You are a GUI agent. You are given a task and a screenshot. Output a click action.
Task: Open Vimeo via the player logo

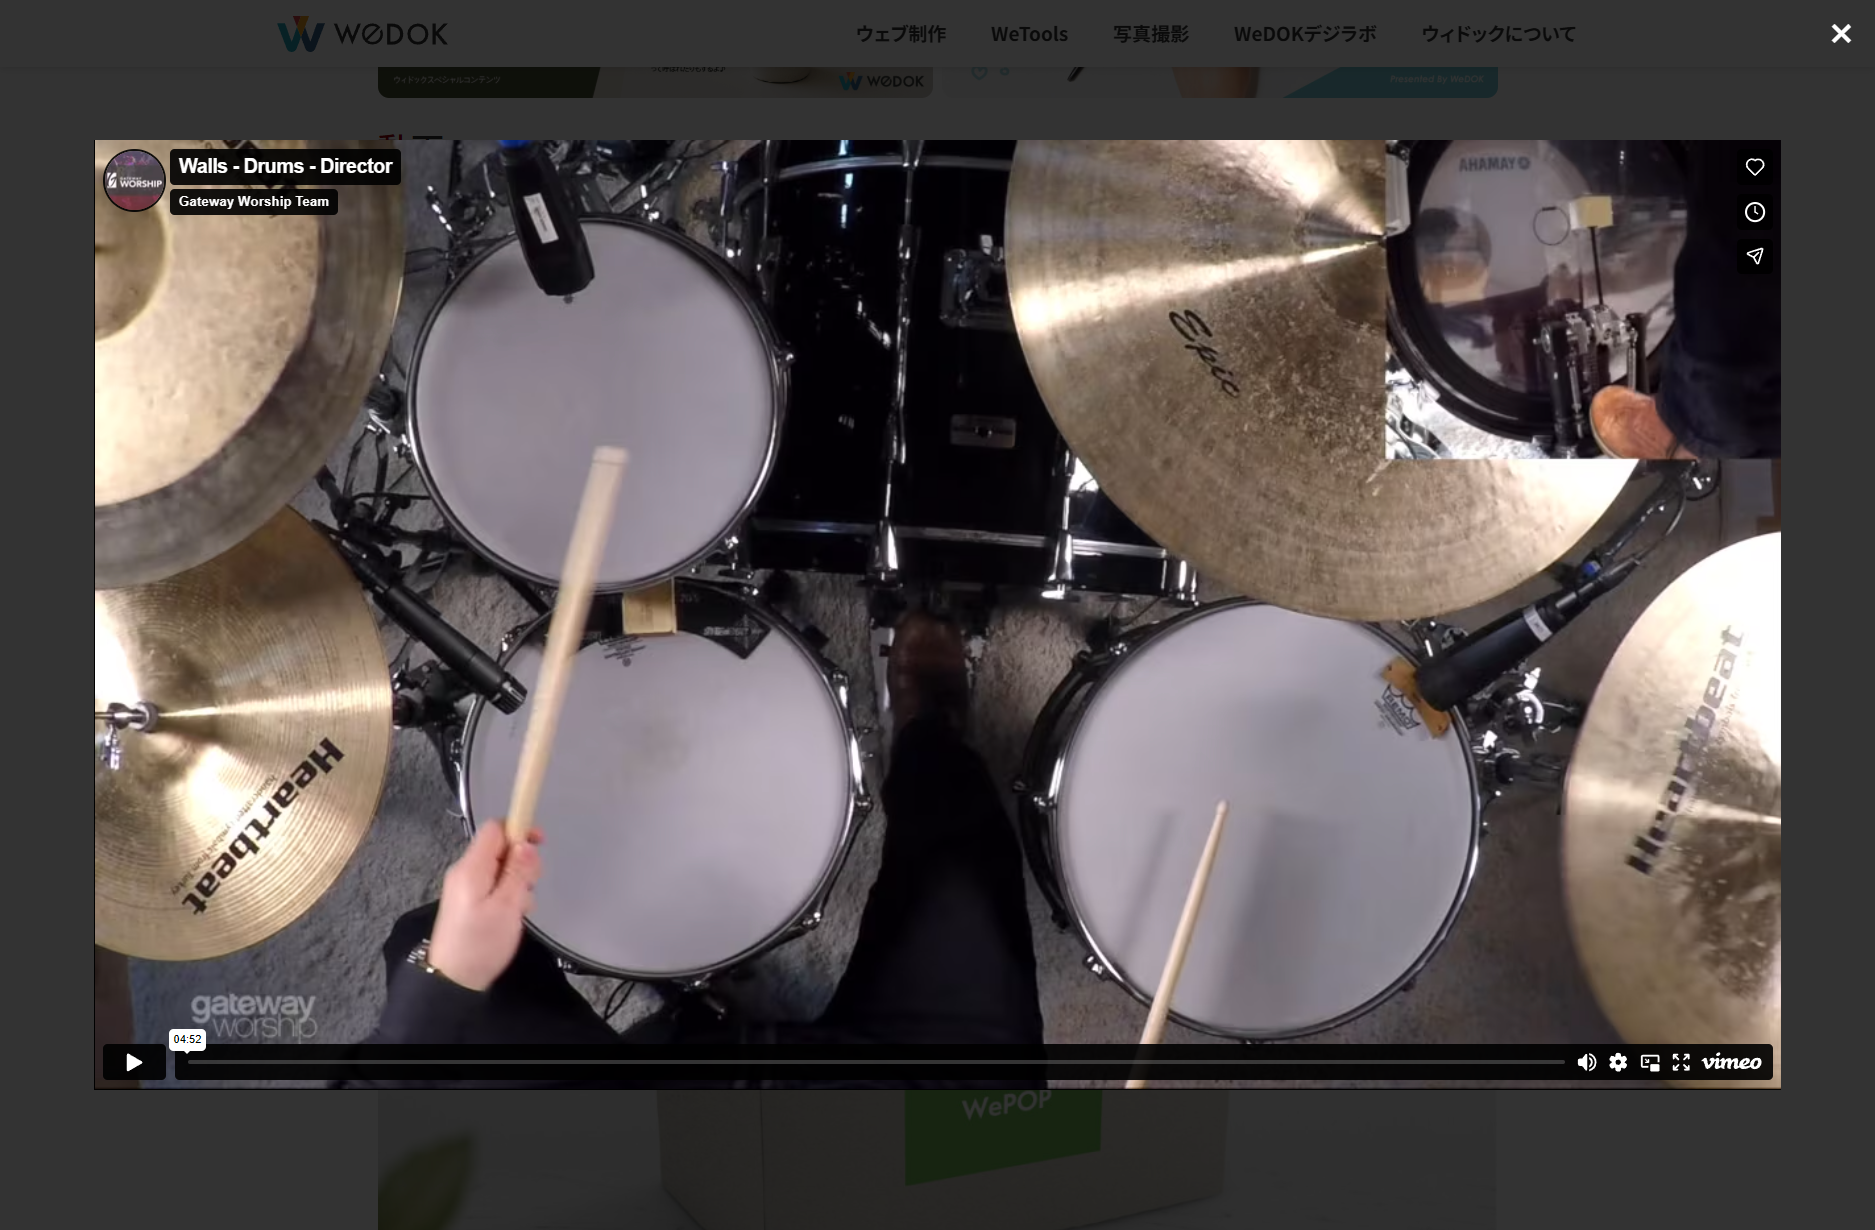[1731, 1062]
